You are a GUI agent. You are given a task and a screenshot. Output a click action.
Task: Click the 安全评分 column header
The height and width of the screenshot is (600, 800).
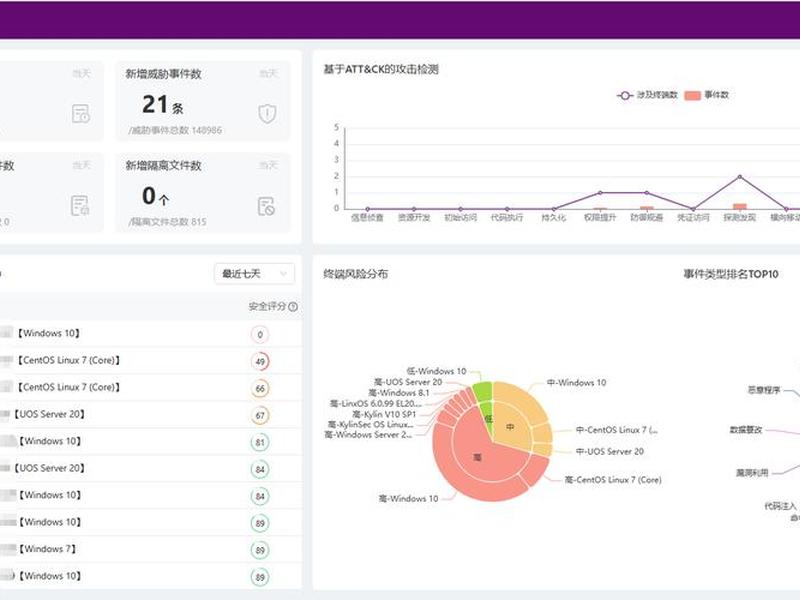coord(267,307)
